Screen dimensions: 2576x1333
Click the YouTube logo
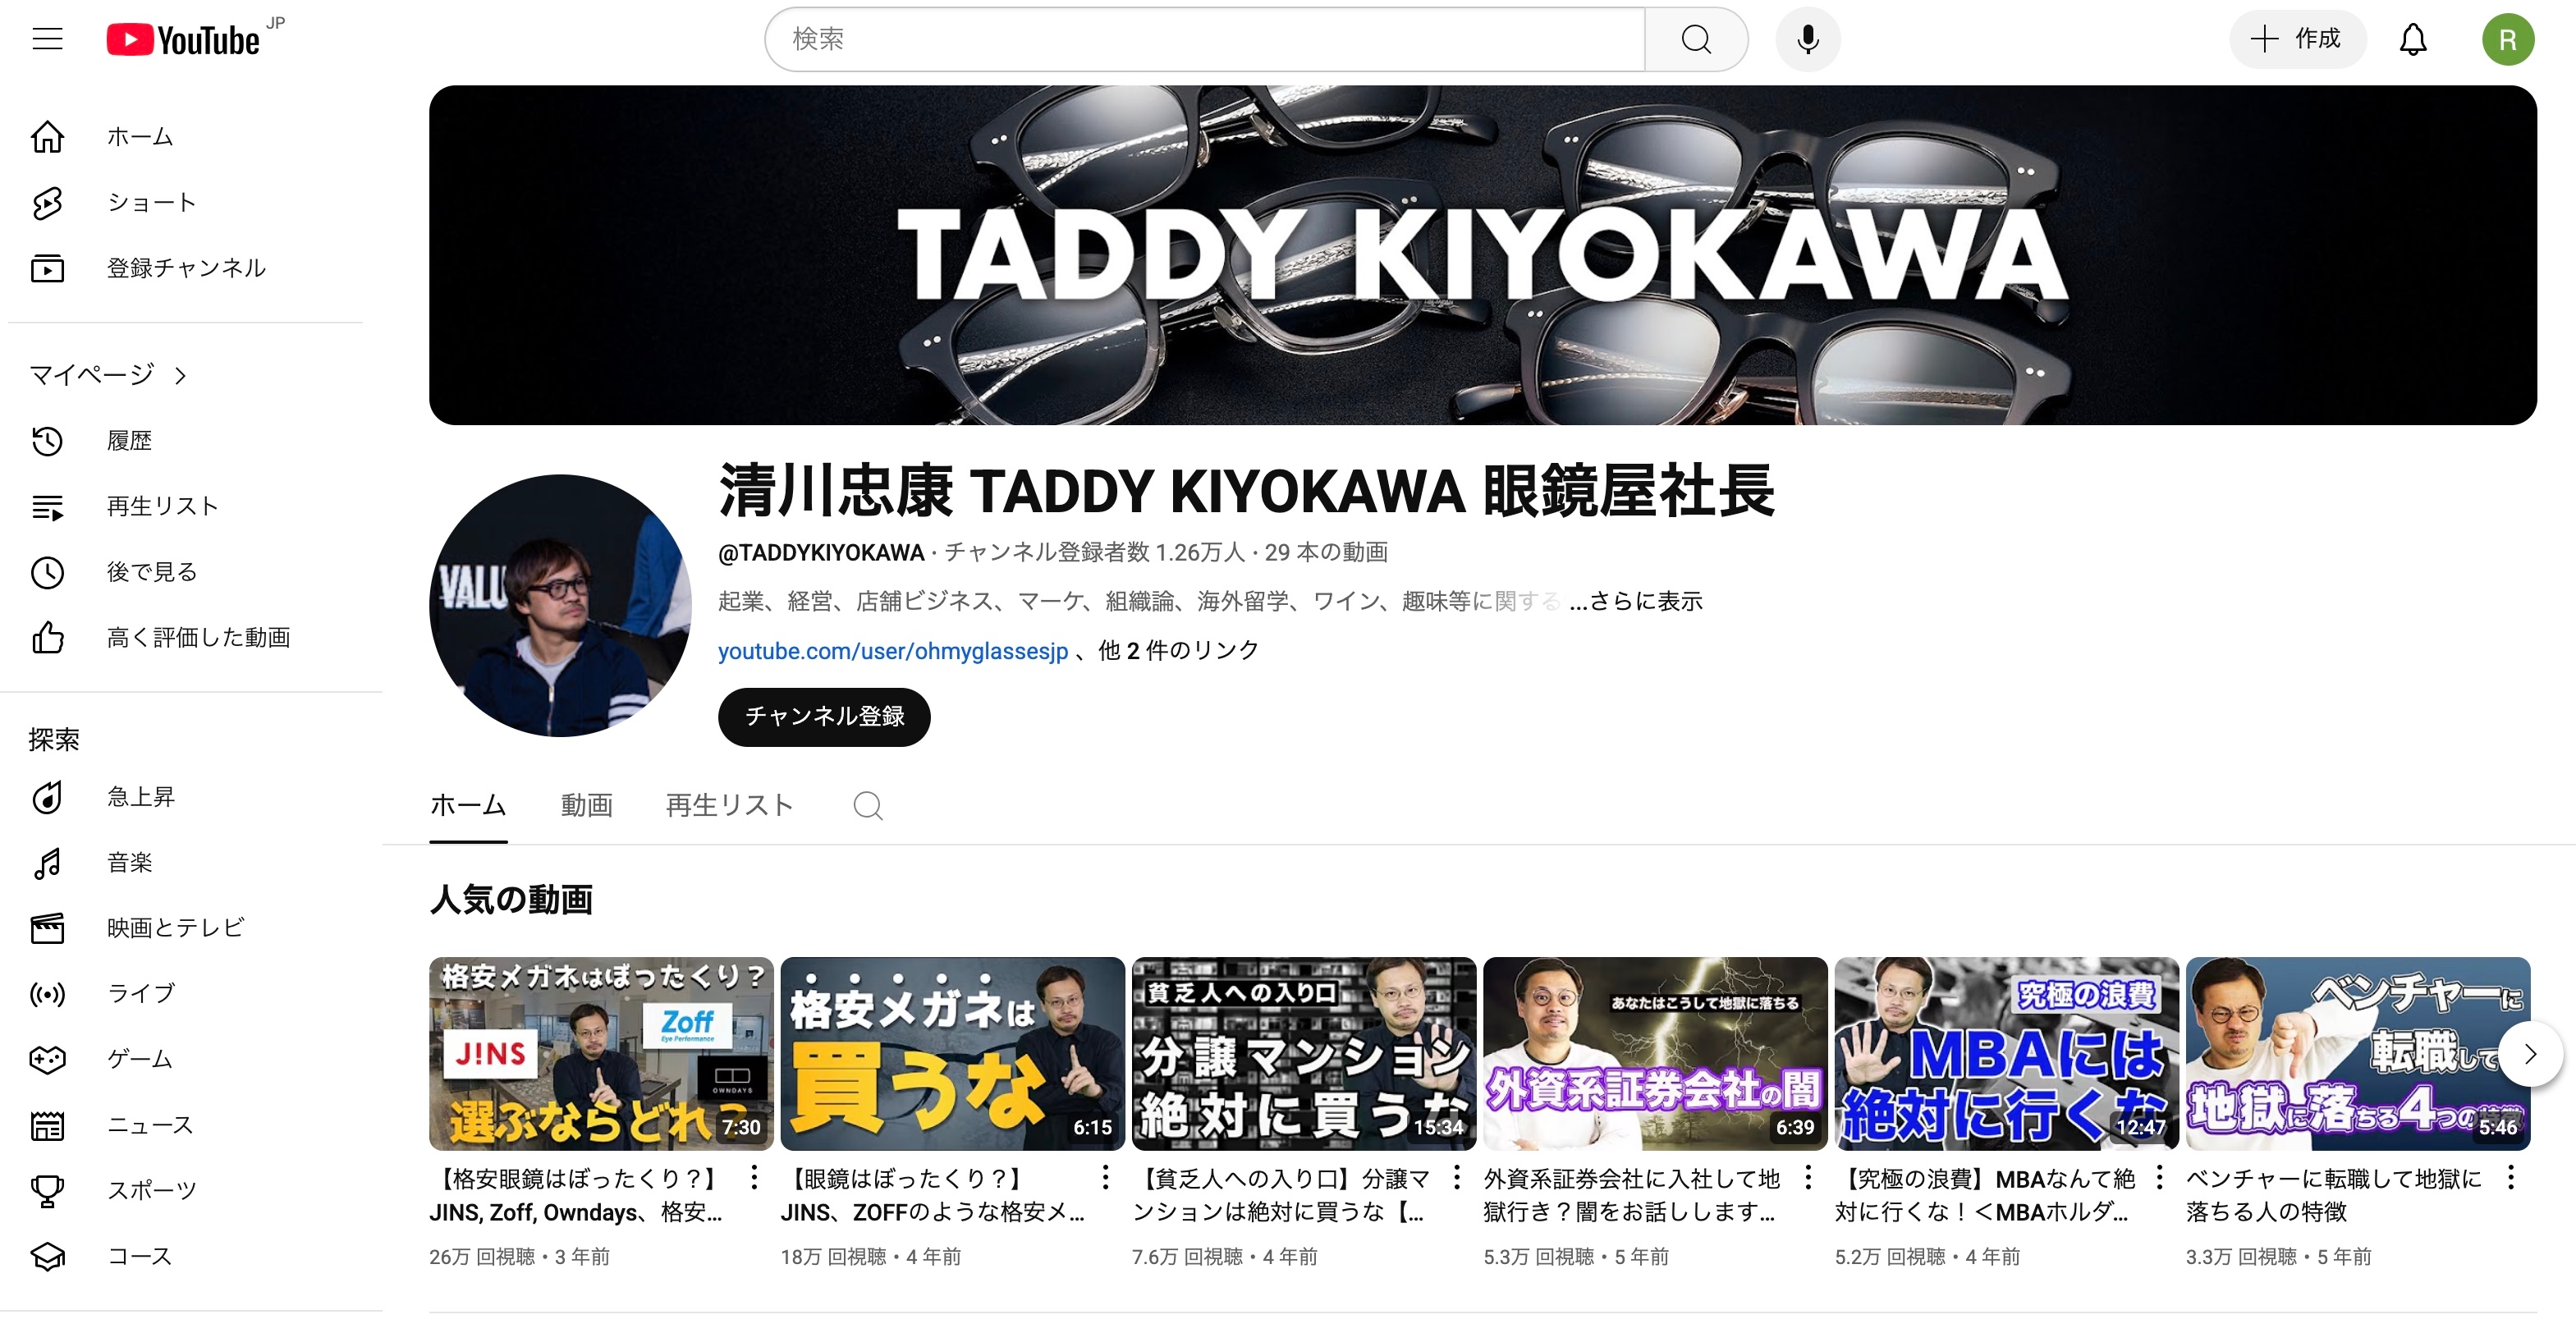185,39
